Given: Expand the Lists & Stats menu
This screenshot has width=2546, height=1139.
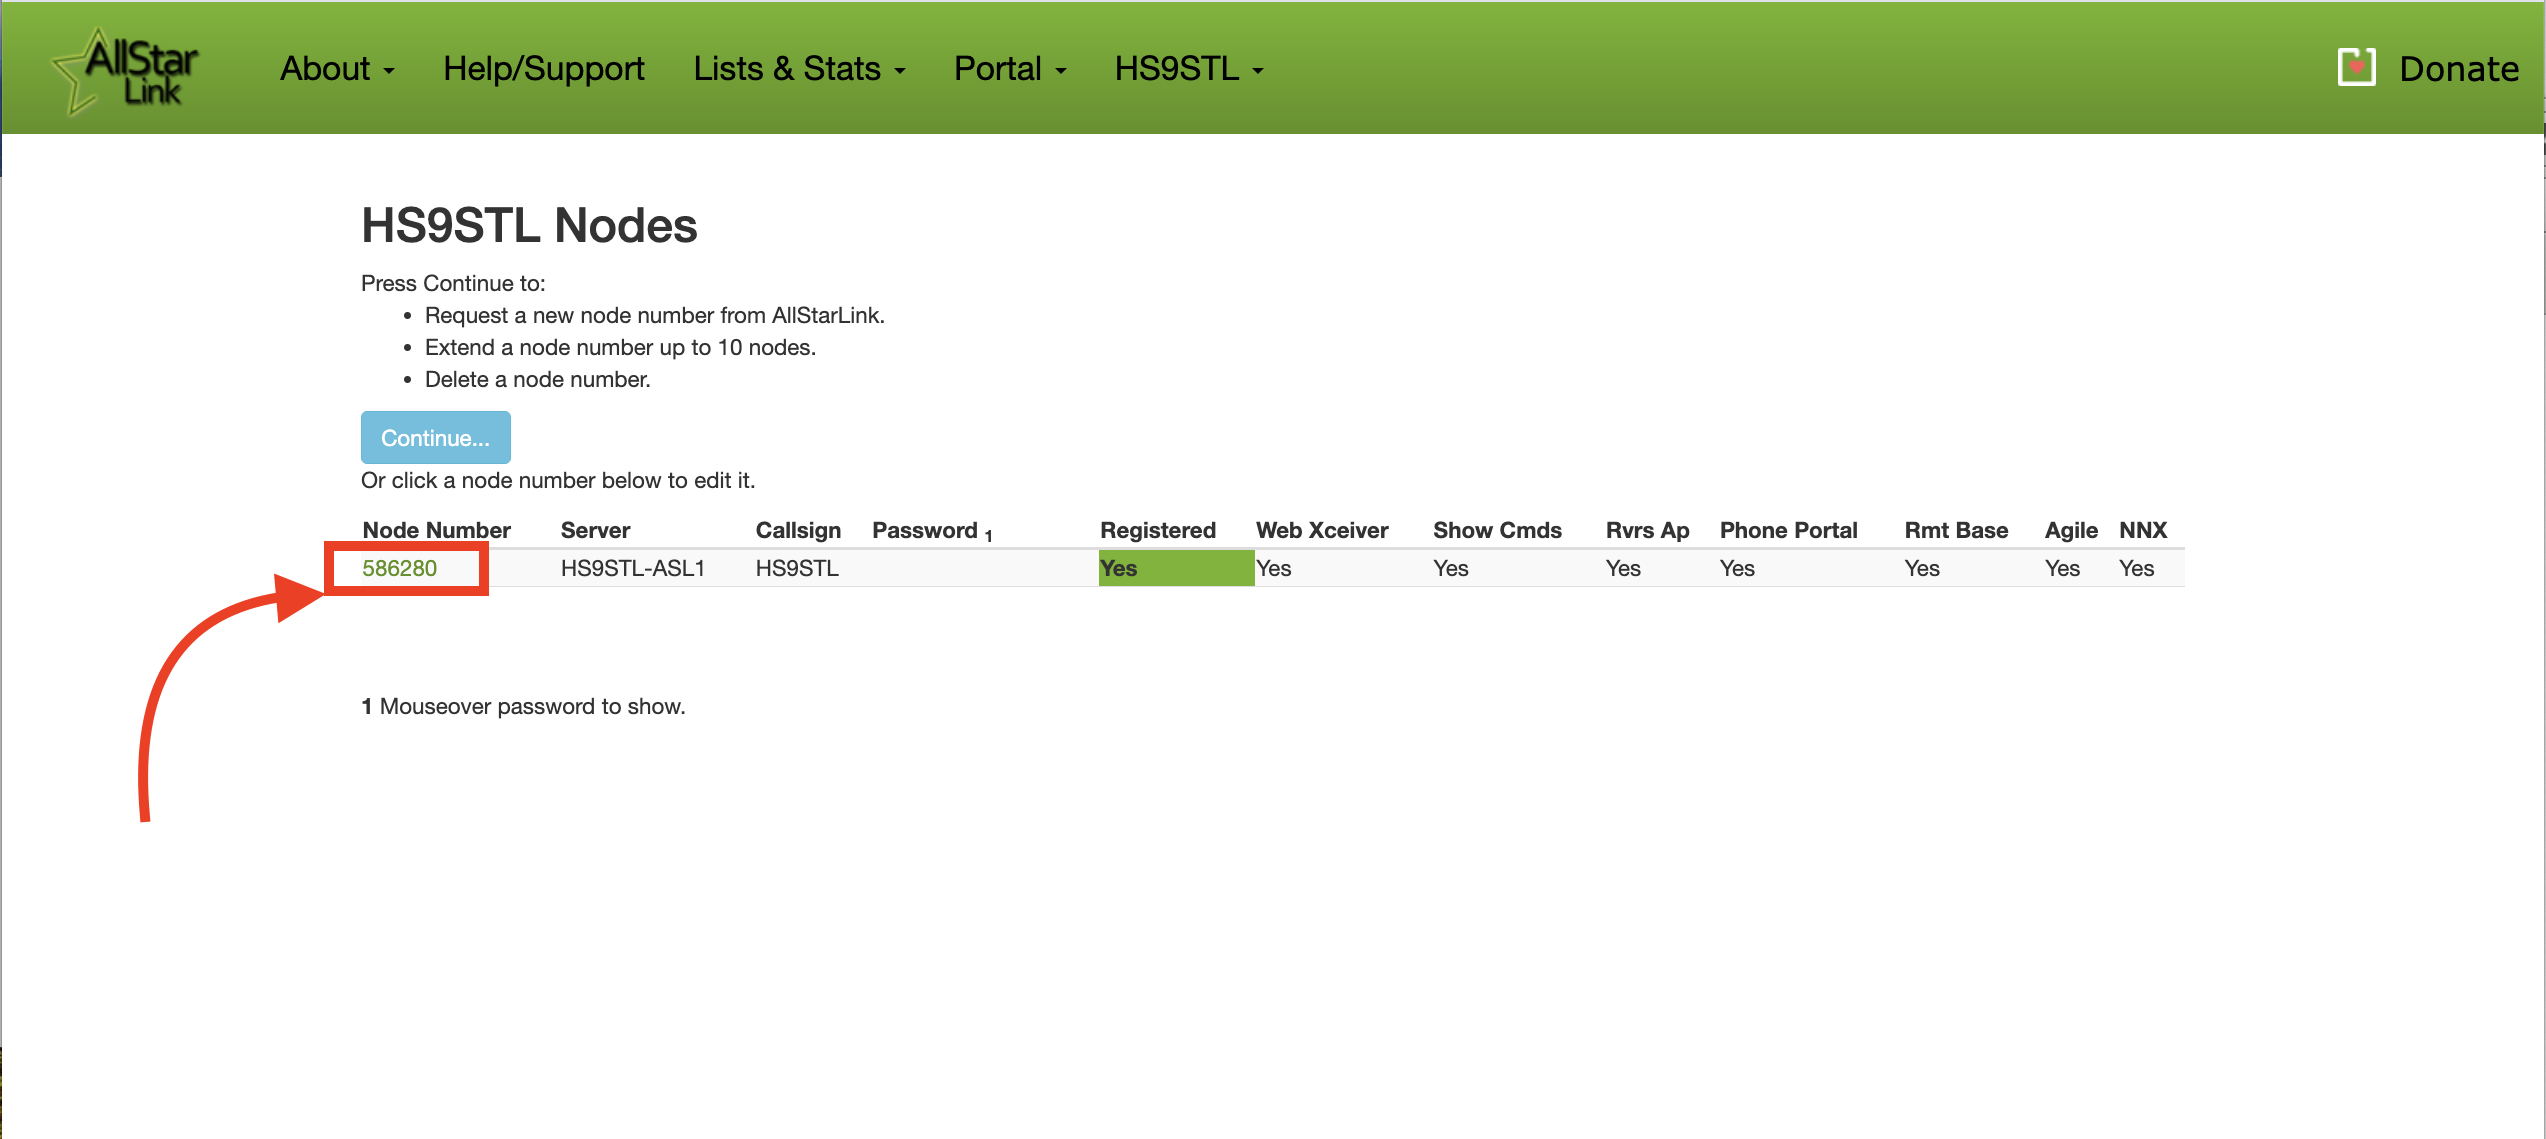Looking at the screenshot, I should click(x=798, y=69).
